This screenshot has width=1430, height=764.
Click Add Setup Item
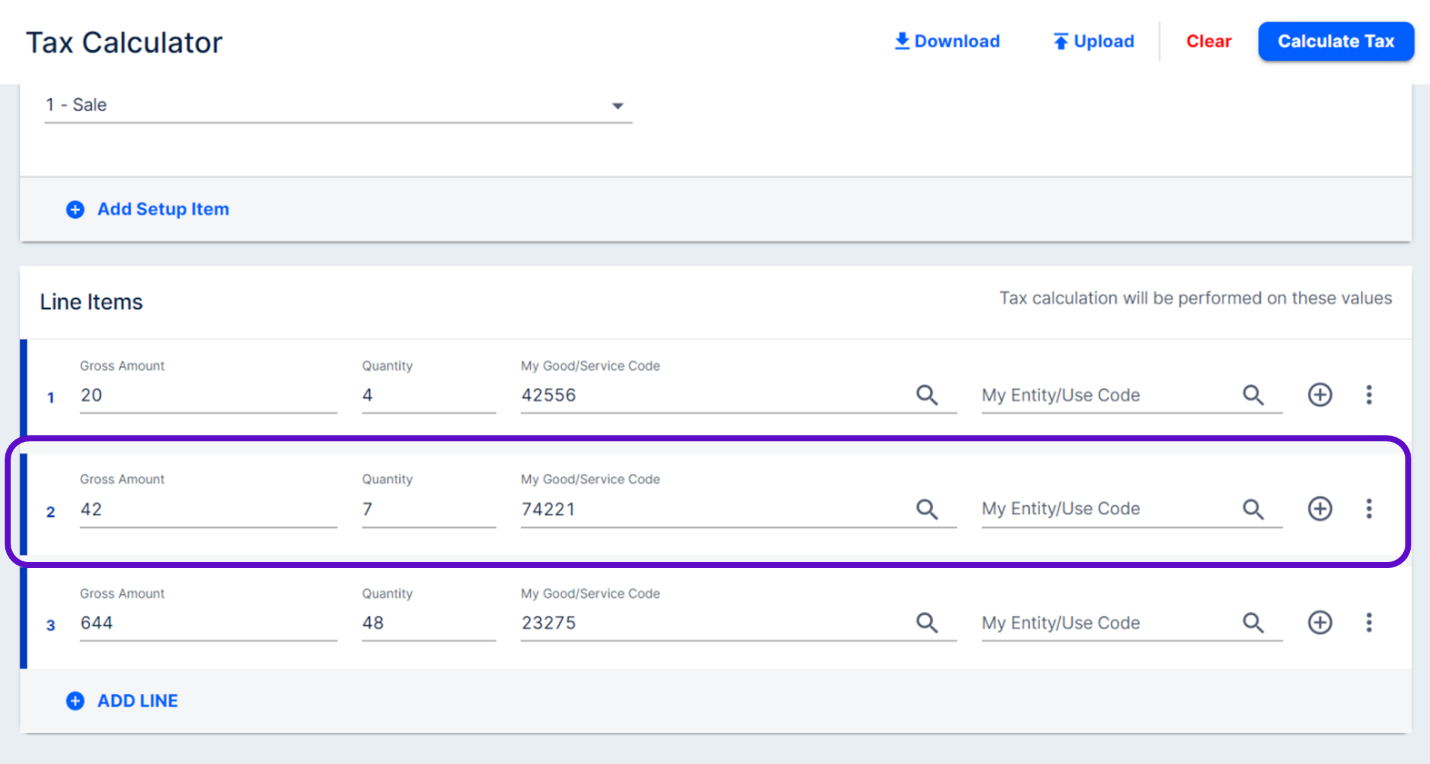pyautogui.click(x=148, y=209)
